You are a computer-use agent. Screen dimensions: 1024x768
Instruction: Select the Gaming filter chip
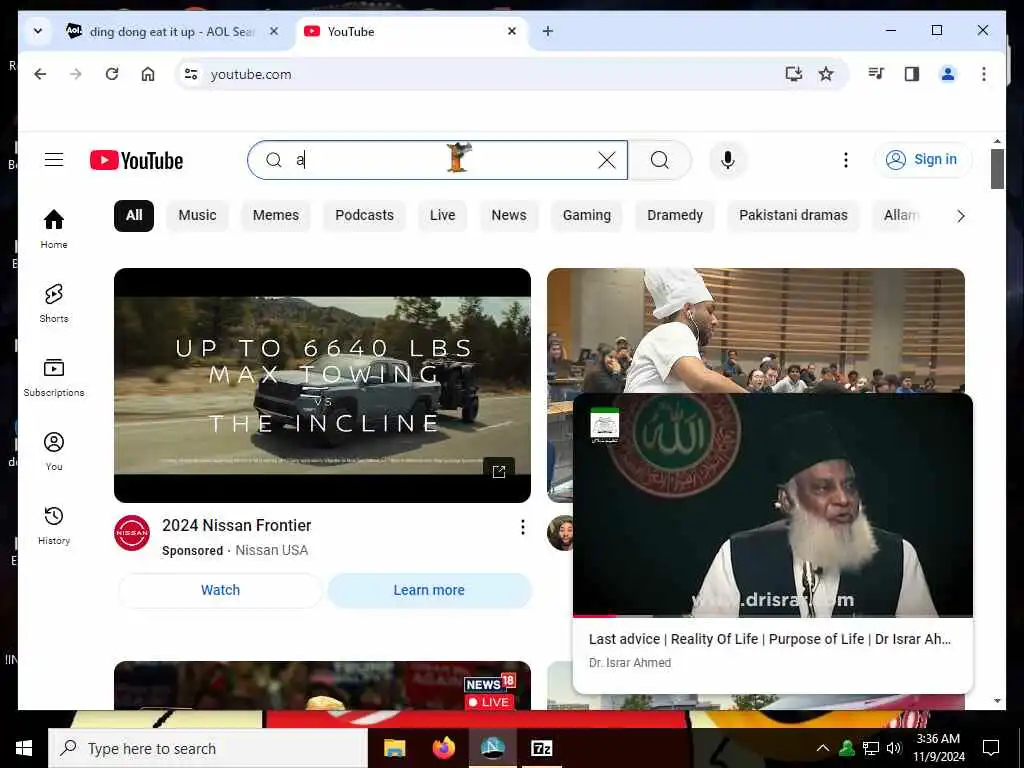click(586, 216)
